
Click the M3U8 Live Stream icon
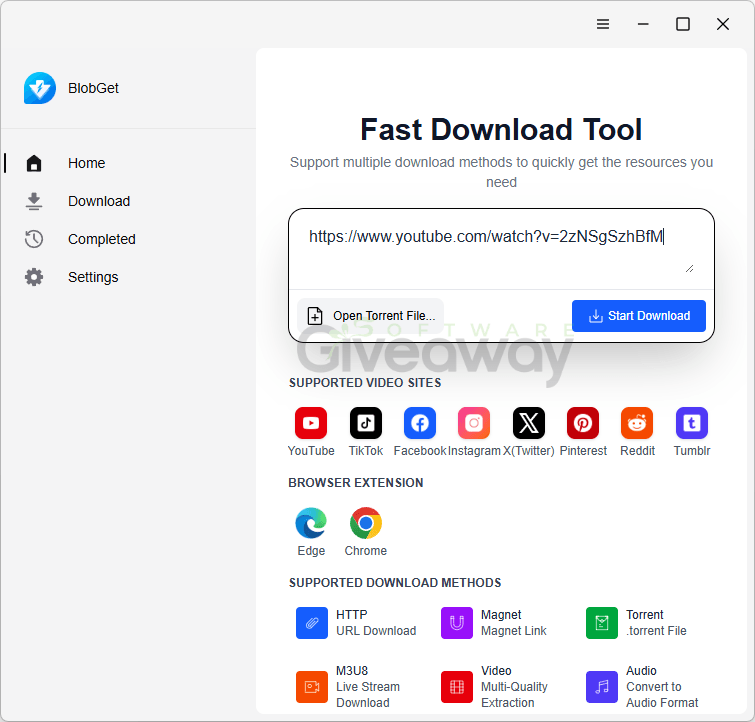point(312,687)
